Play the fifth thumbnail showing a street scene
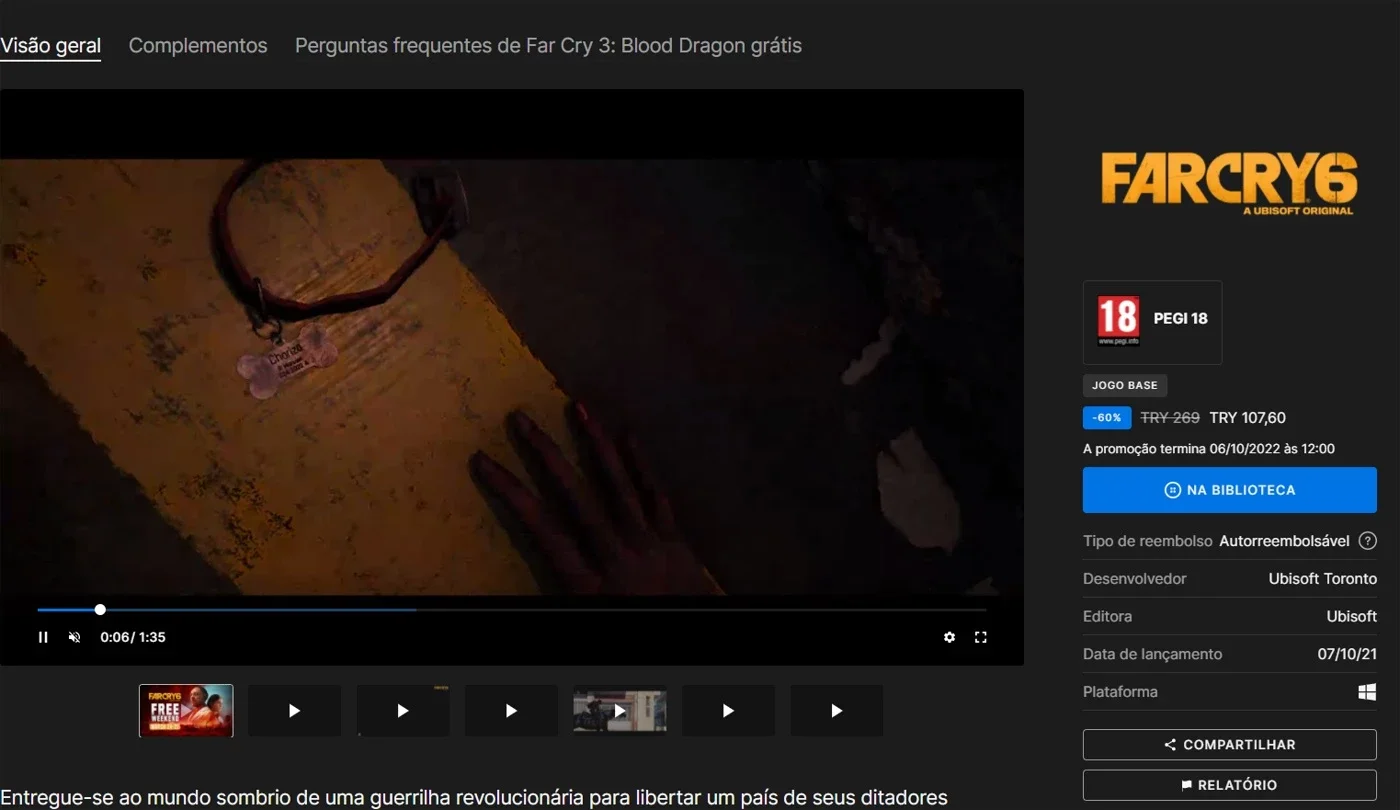The image size is (1400, 810). coord(620,710)
